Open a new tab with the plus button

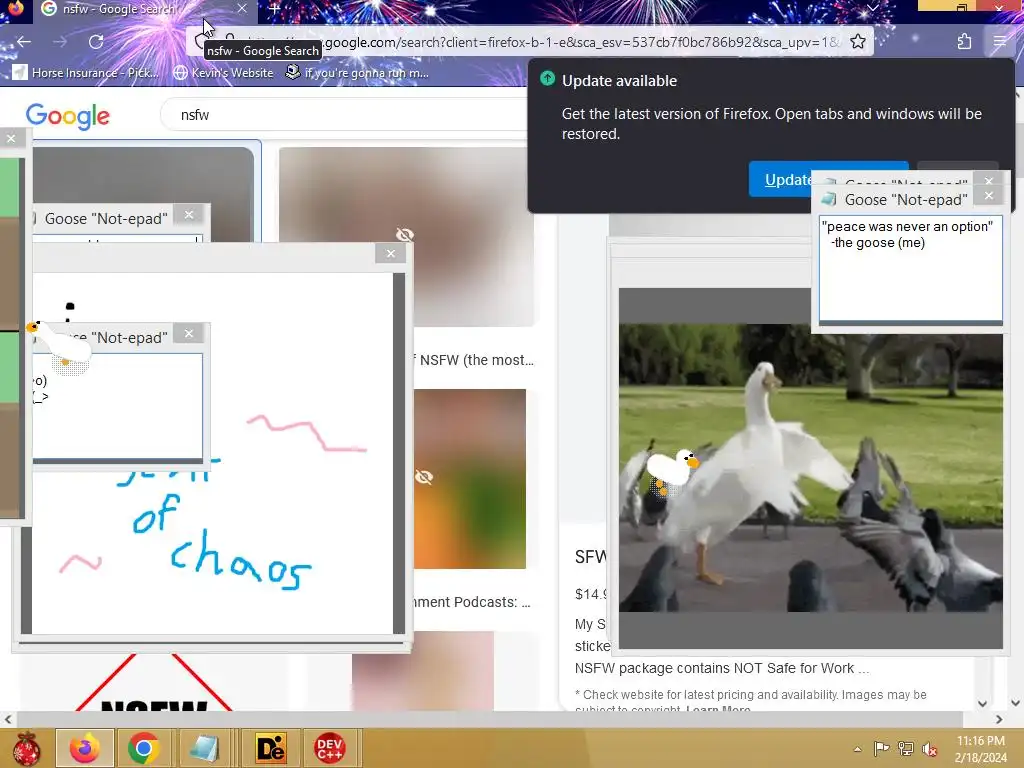click(274, 9)
